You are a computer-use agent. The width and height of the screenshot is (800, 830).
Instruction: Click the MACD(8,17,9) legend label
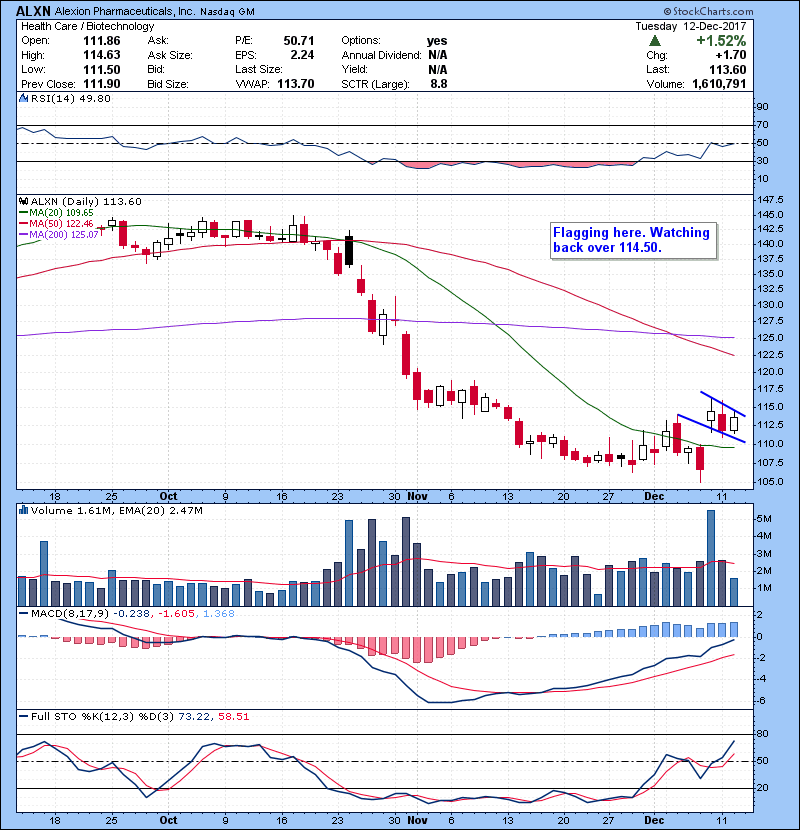pos(70,614)
